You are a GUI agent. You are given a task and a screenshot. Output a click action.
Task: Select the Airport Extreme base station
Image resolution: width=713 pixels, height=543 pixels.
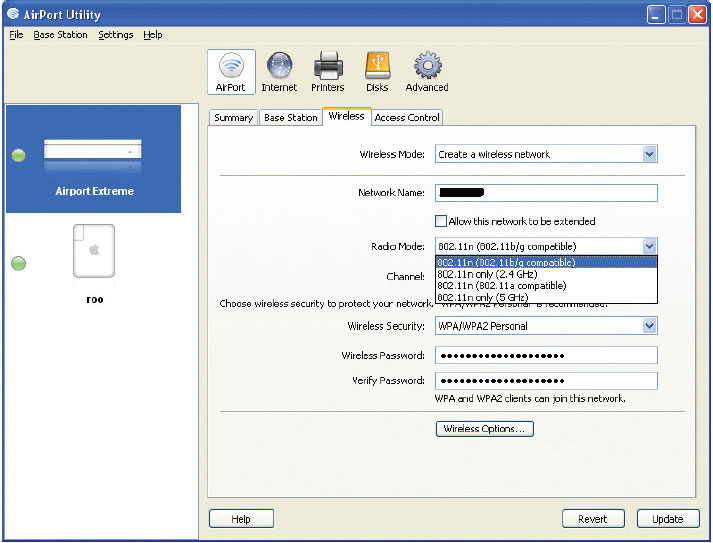point(93,159)
